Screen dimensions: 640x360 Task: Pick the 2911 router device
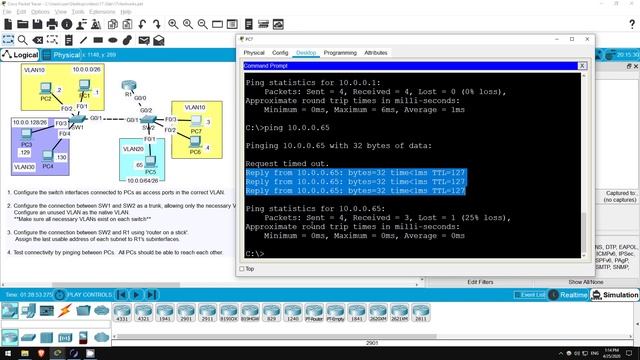tap(207, 313)
